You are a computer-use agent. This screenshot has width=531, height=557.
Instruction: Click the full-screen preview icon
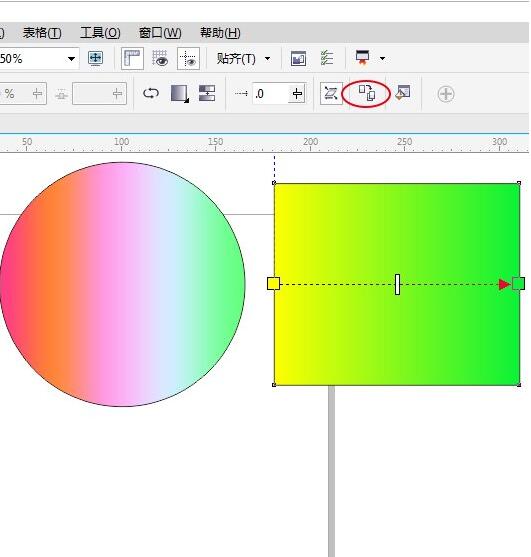click(x=96, y=58)
